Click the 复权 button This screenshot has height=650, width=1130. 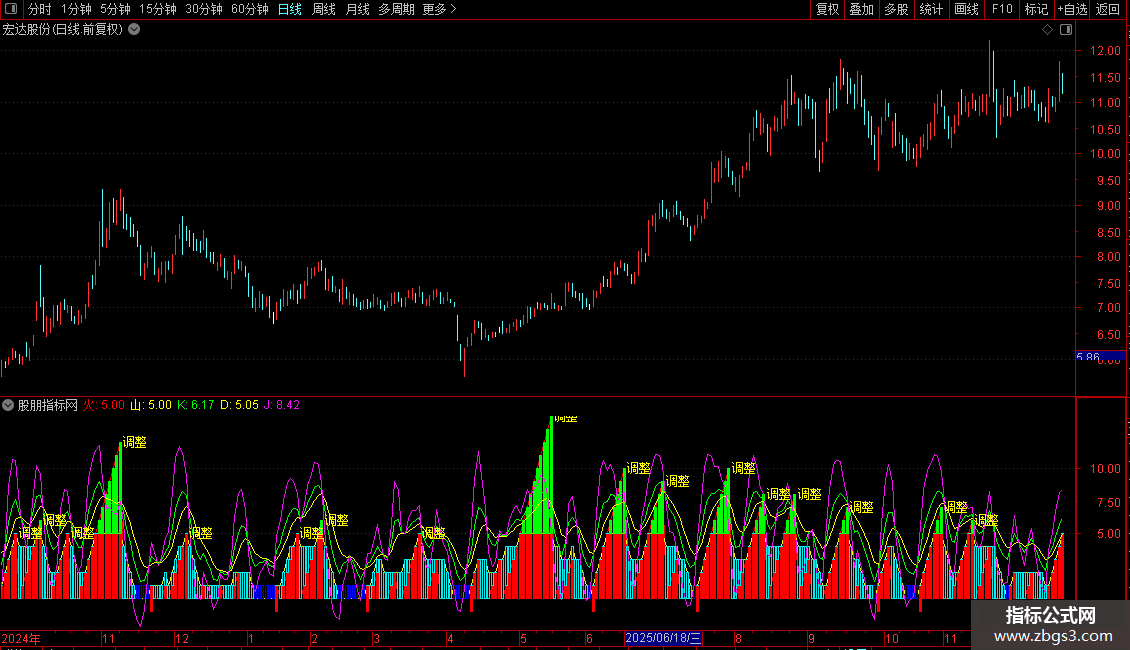(827, 9)
